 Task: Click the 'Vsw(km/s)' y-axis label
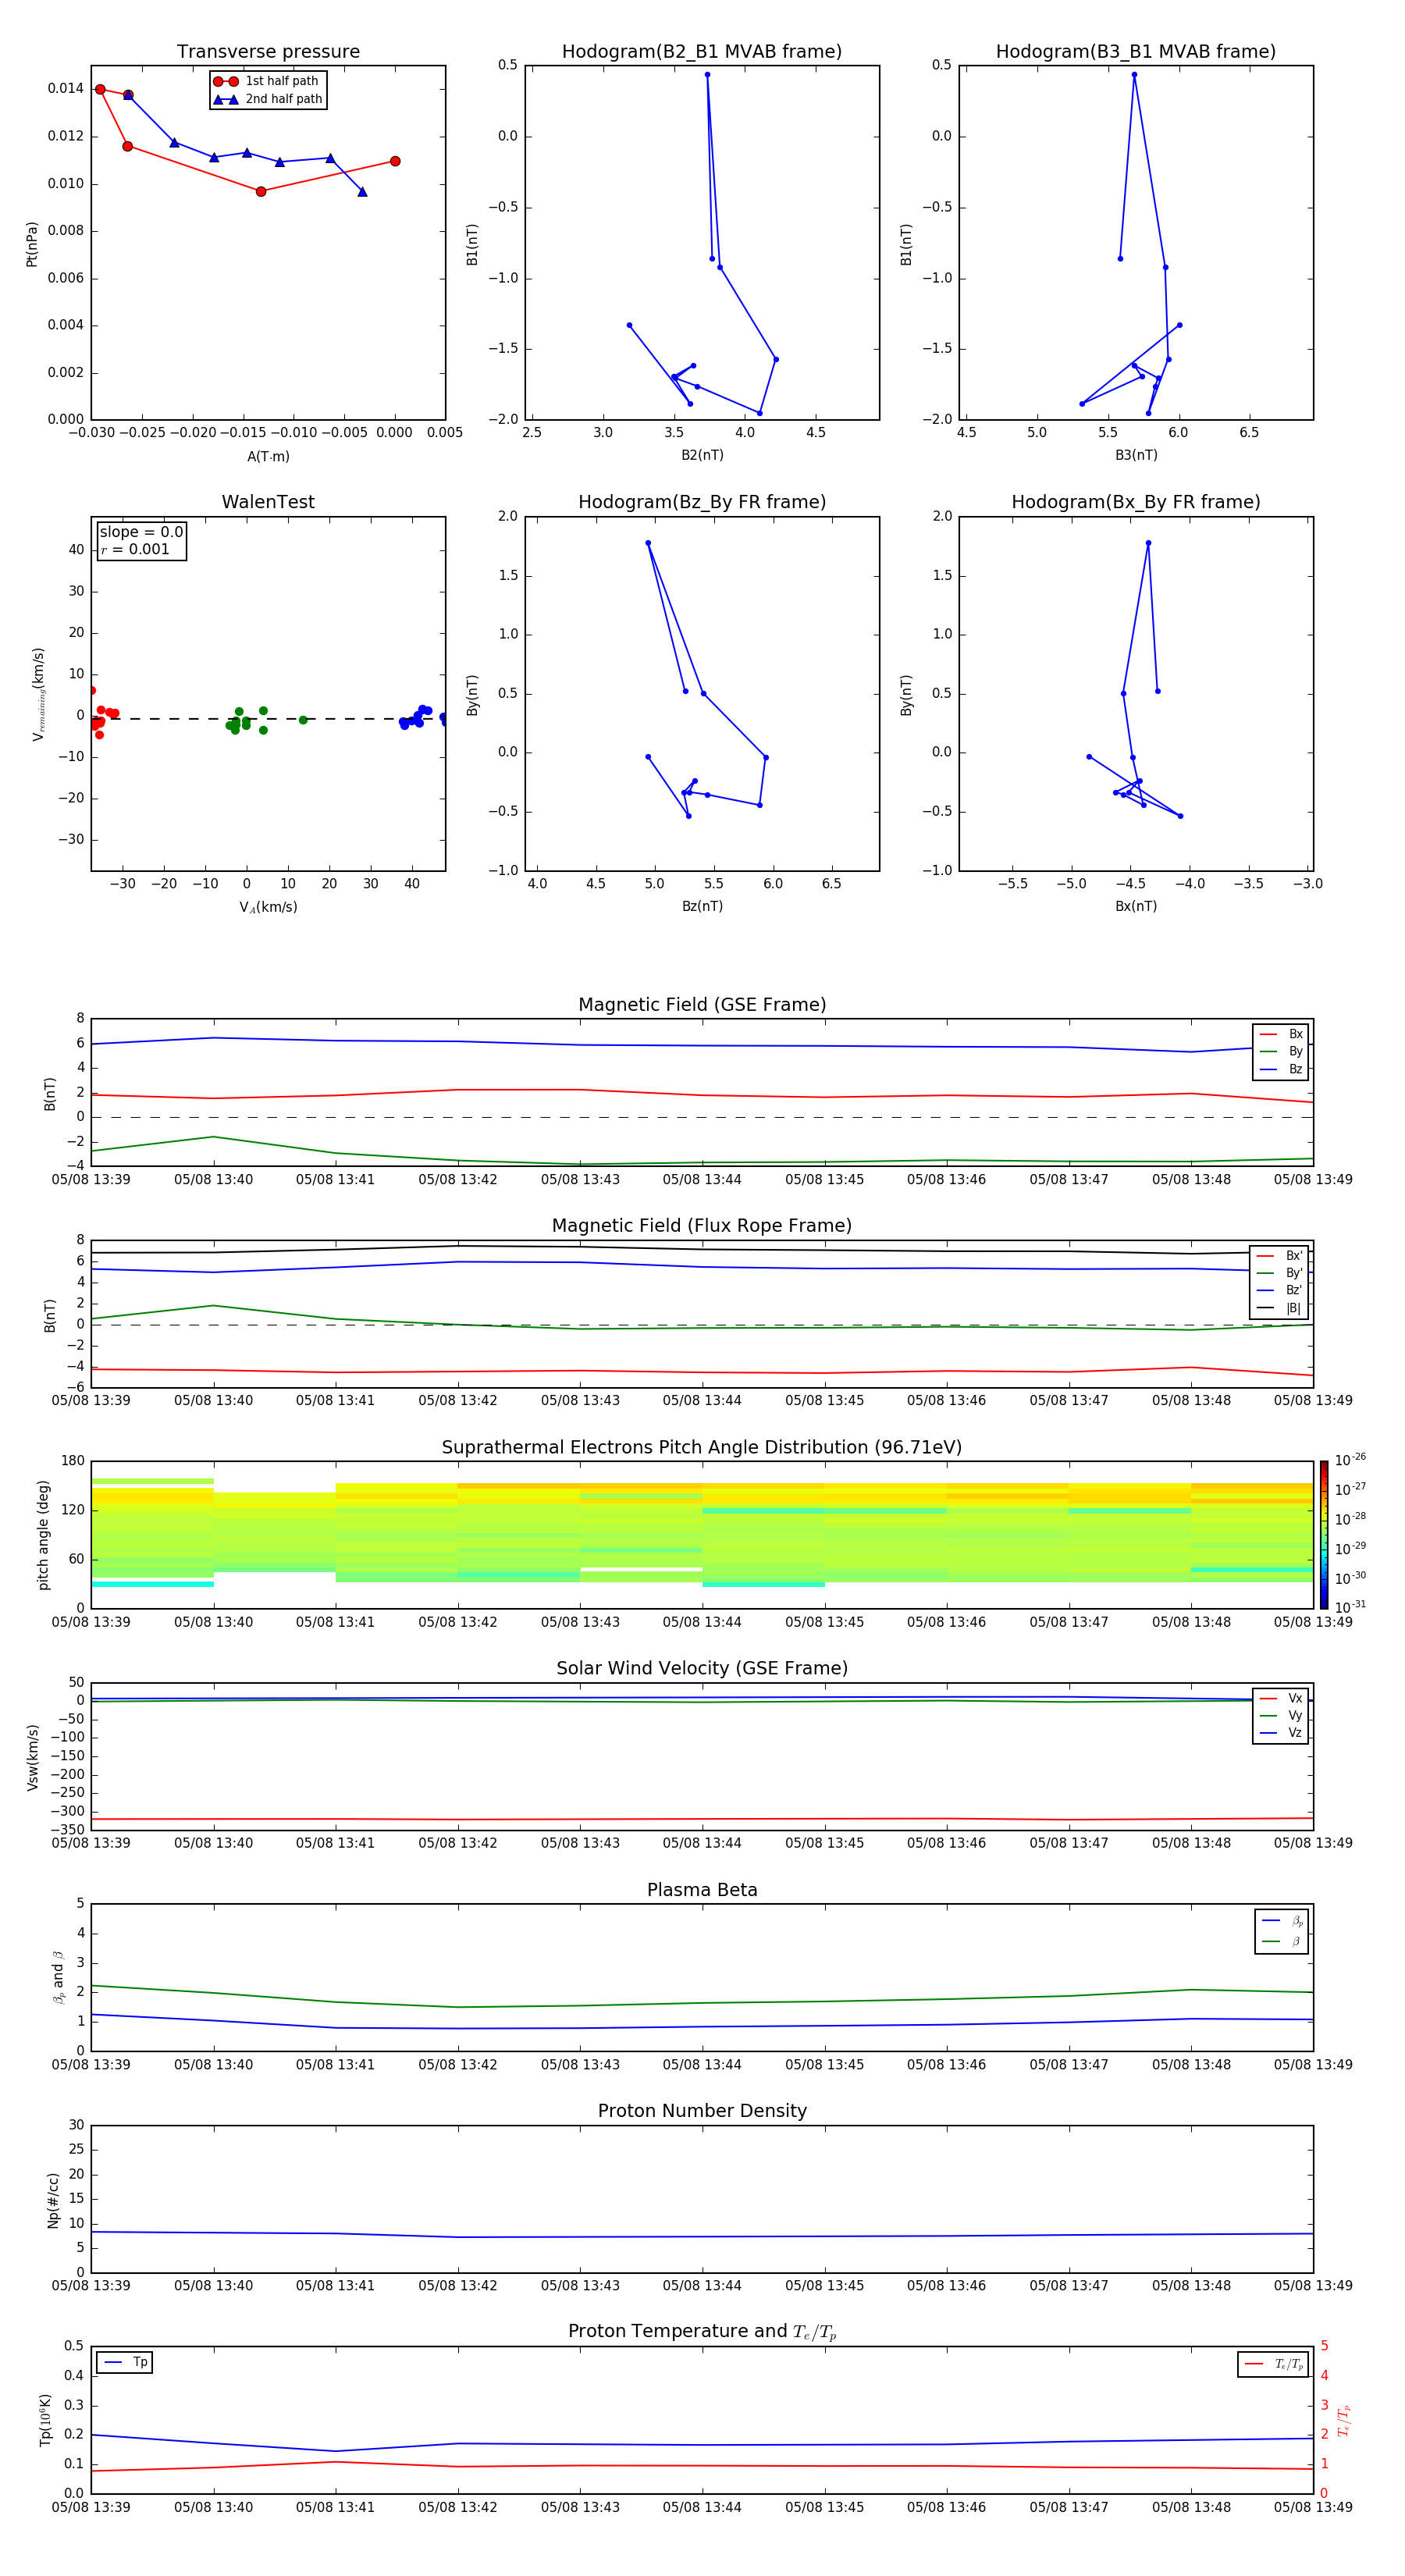(32, 1757)
